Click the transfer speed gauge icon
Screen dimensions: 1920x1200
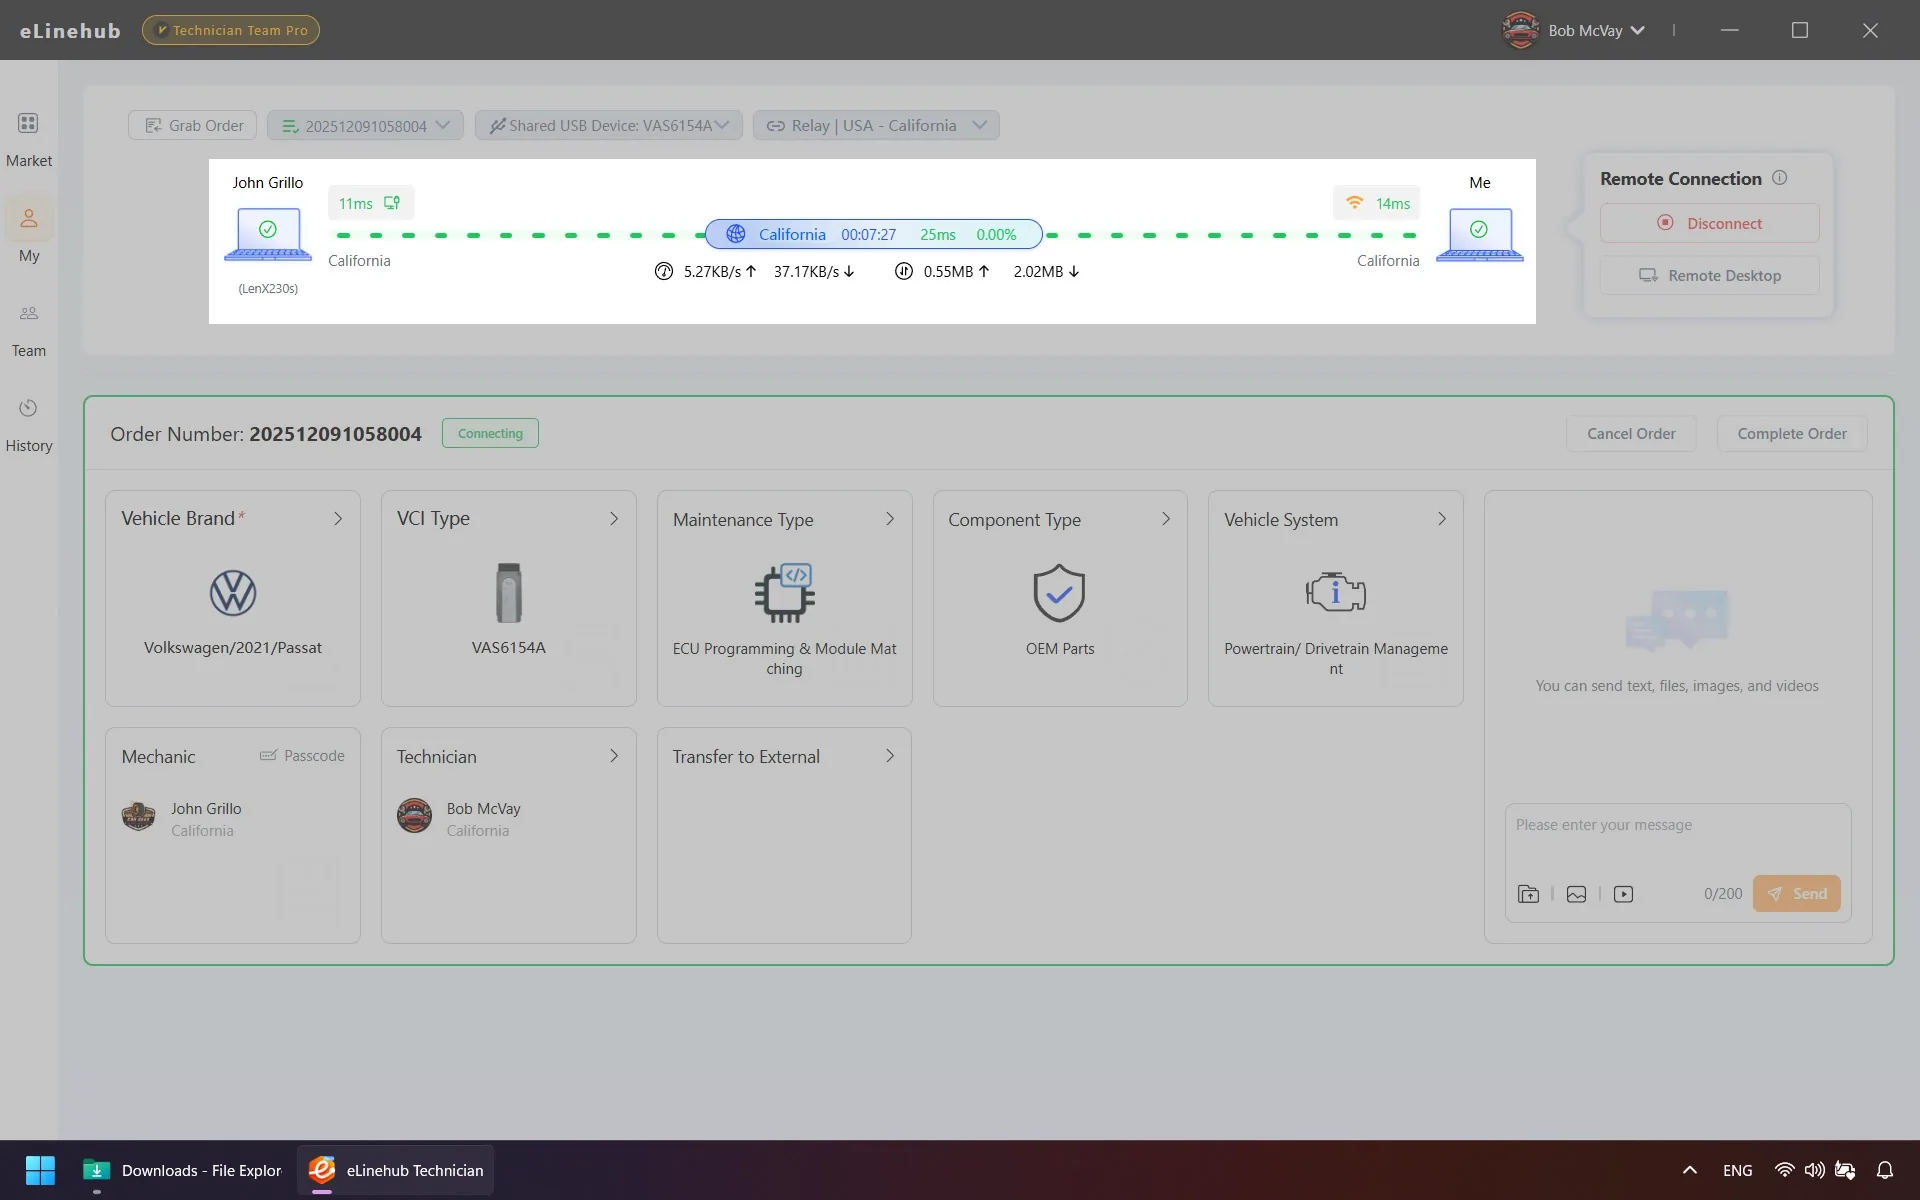663,271
